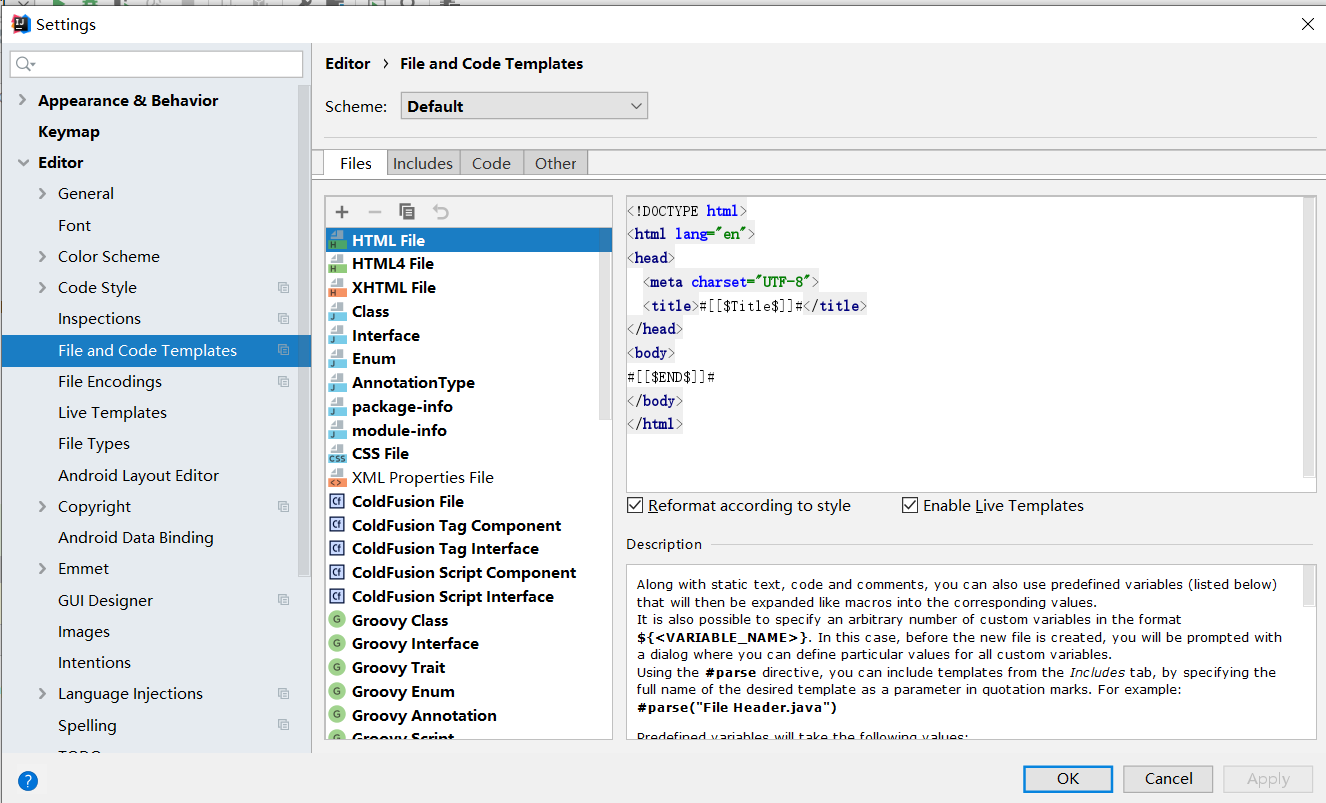Click the remove template minus icon
This screenshot has width=1326, height=803.
(375, 212)
